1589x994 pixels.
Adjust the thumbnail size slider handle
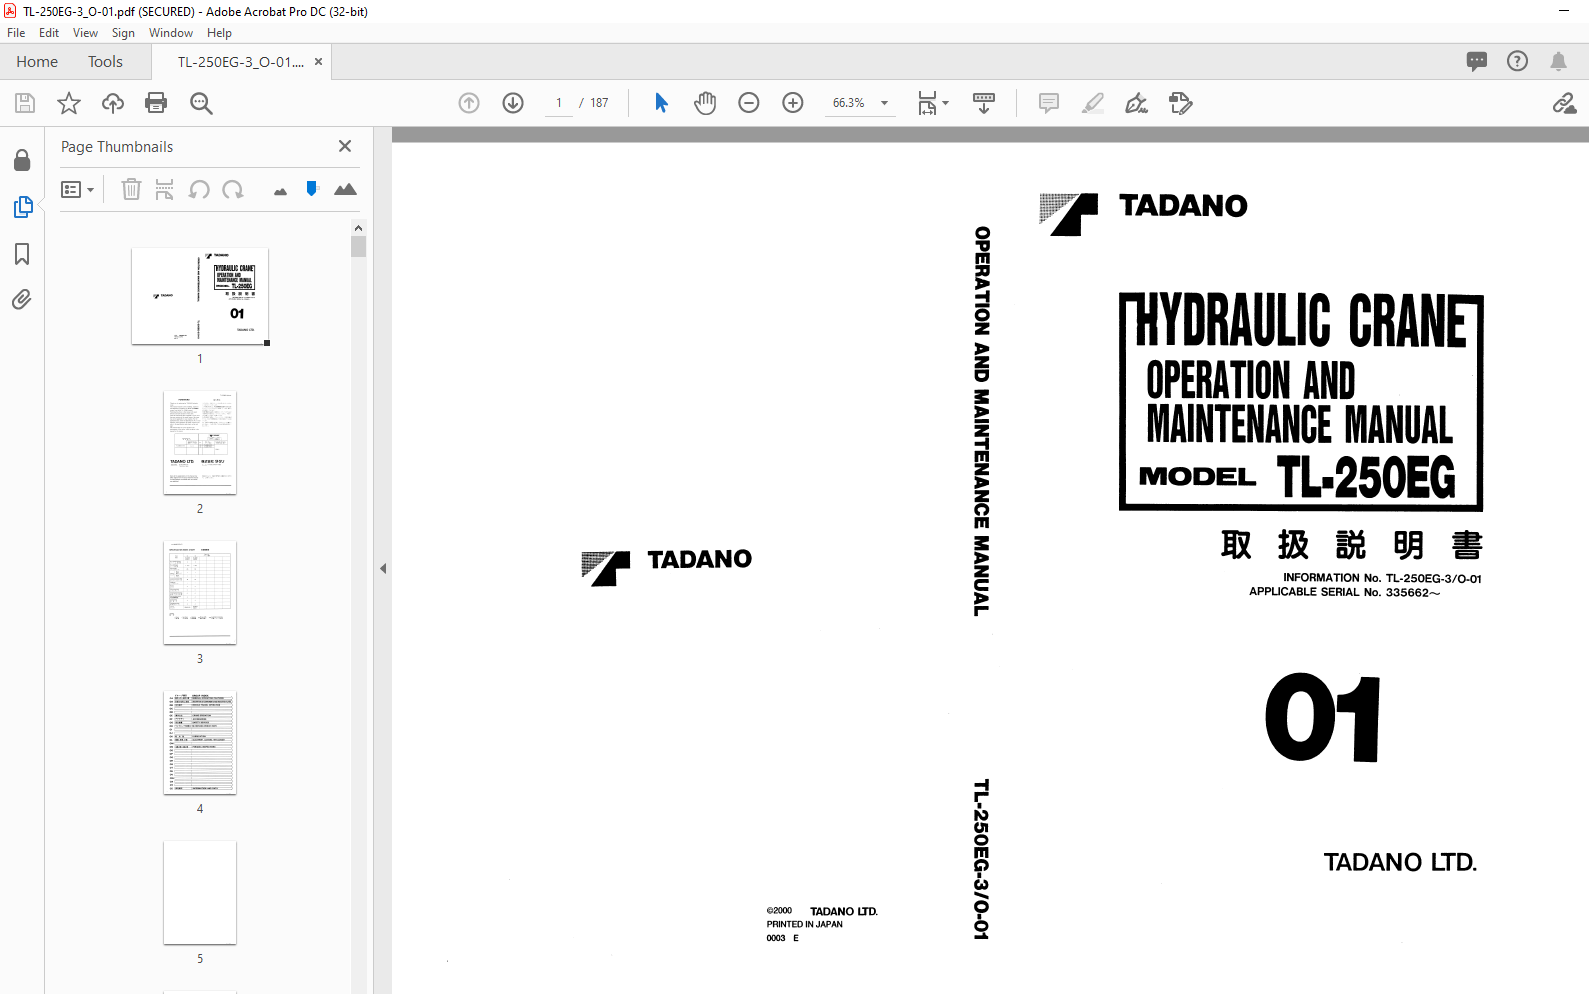tap(312, 189)
